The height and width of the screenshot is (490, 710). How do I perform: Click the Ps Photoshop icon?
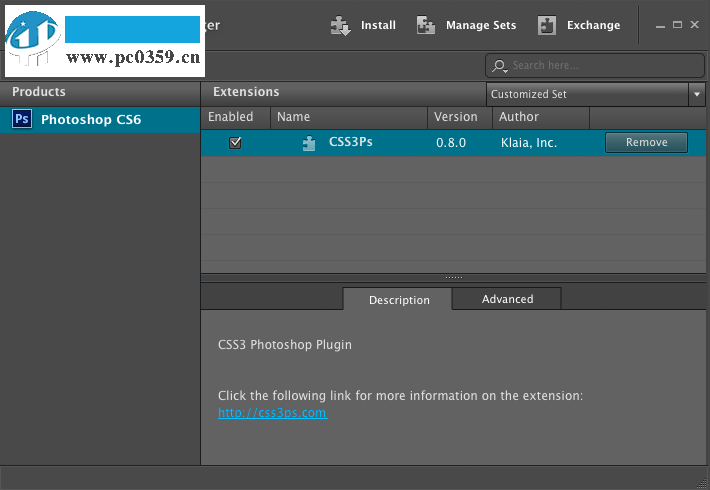22,119
